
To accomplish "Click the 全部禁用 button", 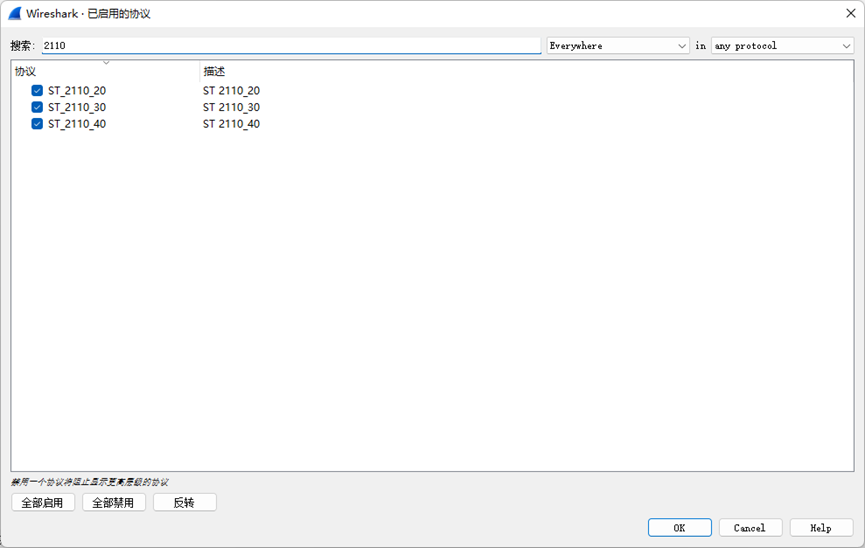I will tap(113, 503).
